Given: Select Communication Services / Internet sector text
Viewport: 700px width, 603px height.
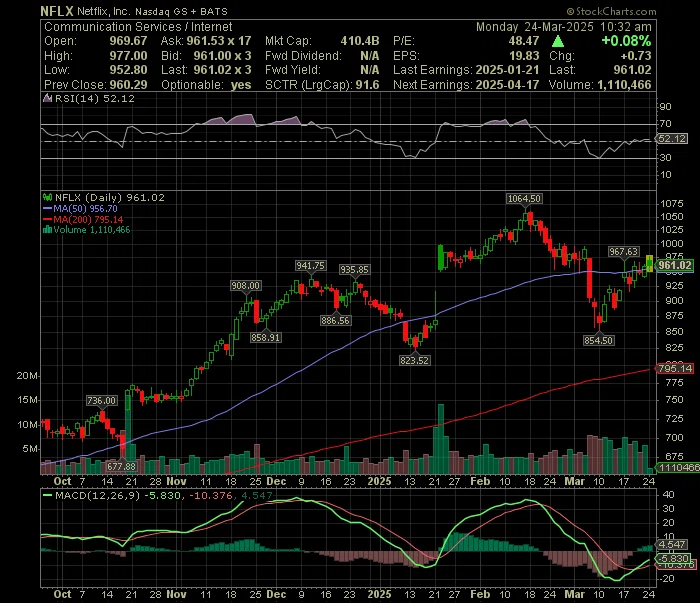Looking at the screenshot, I should (x=138, y=27).
